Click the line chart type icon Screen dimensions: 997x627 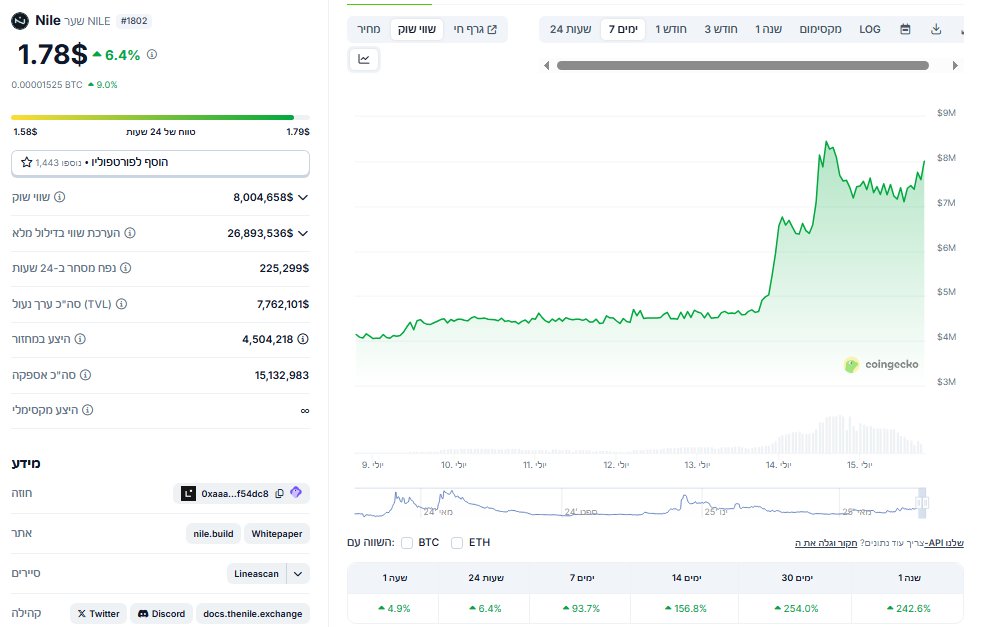pos(364,59)
